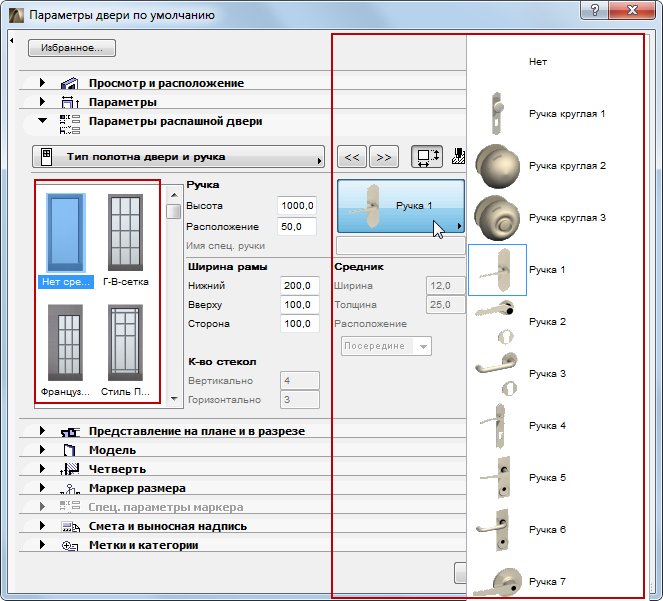This screenshot has height=601, width=663.
Task: Expand the Метки и категории section
Action: 42,545
